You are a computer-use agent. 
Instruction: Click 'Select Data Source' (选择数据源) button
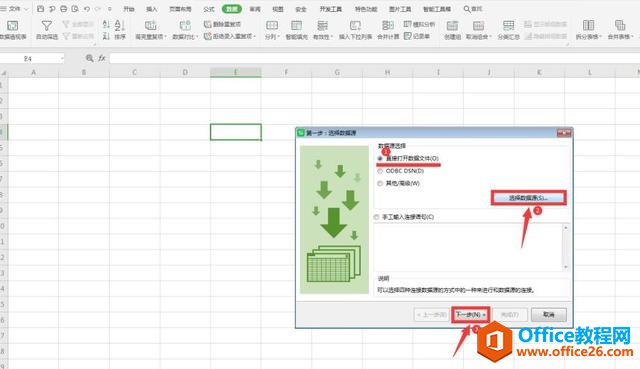click(529, 198)
